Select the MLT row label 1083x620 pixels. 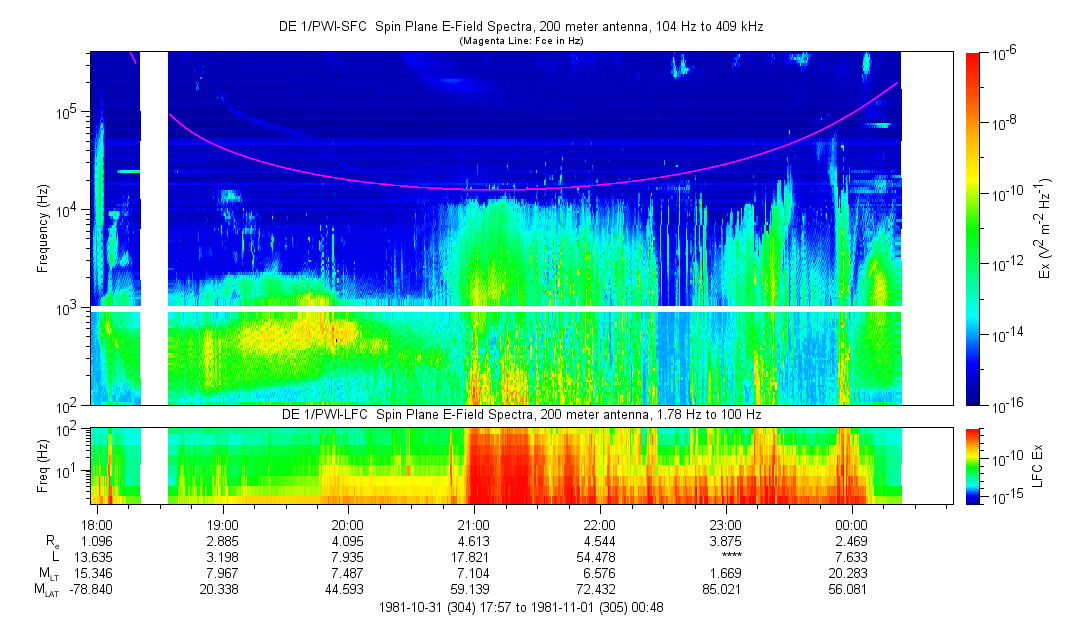[x=49, y=574]
